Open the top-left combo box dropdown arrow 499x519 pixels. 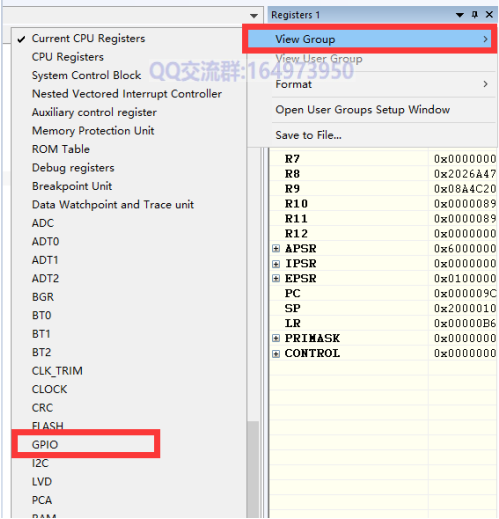(x=254, y=16)
